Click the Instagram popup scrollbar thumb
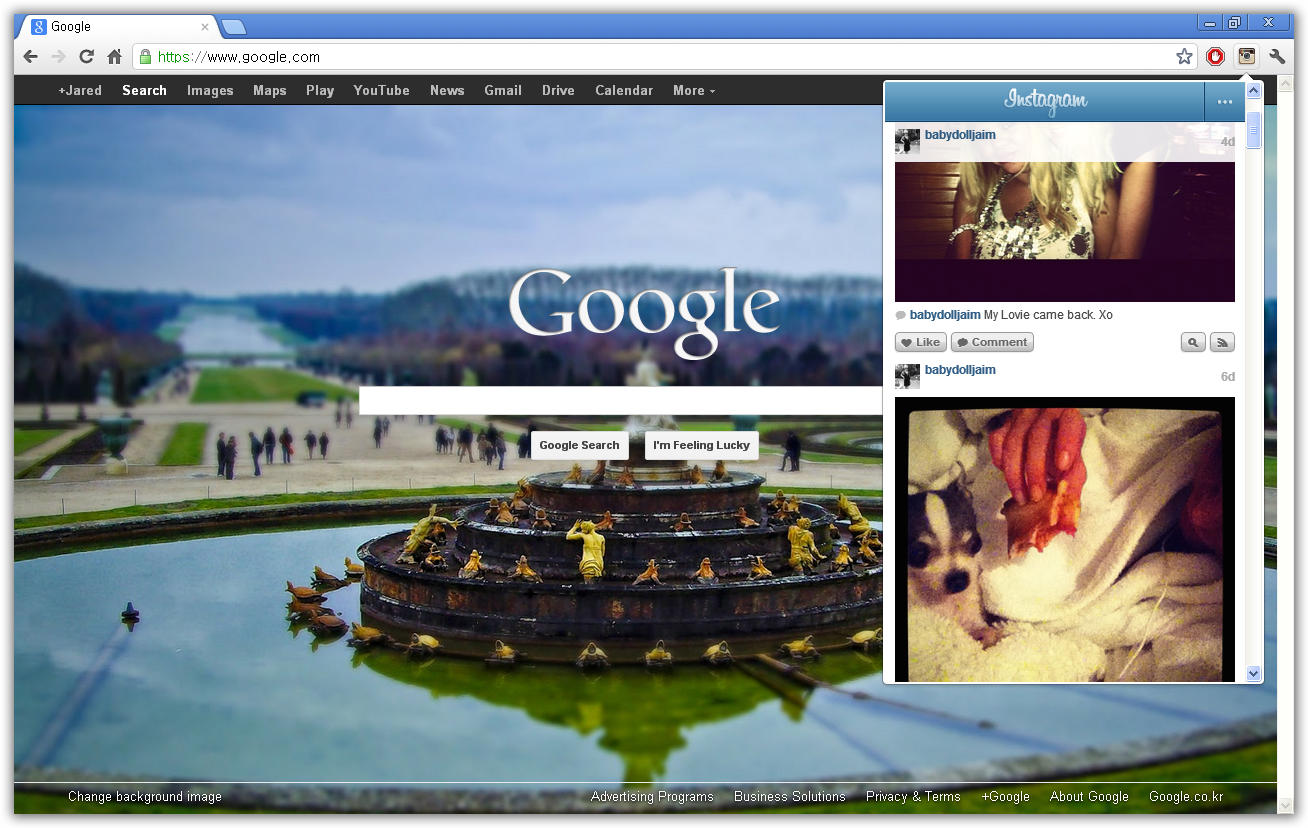Image resolution: width=1308 pixels, height=828 pixels. [x=1254, y=130]
